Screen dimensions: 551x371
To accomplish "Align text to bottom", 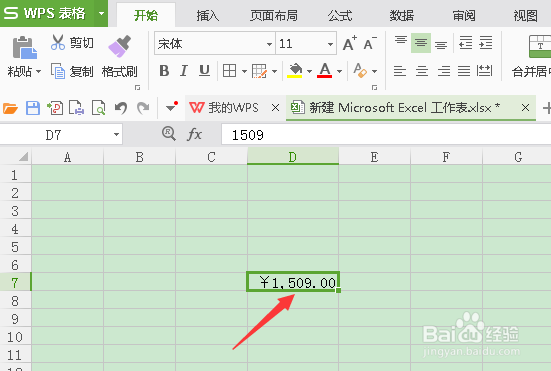I will [441, 45].
